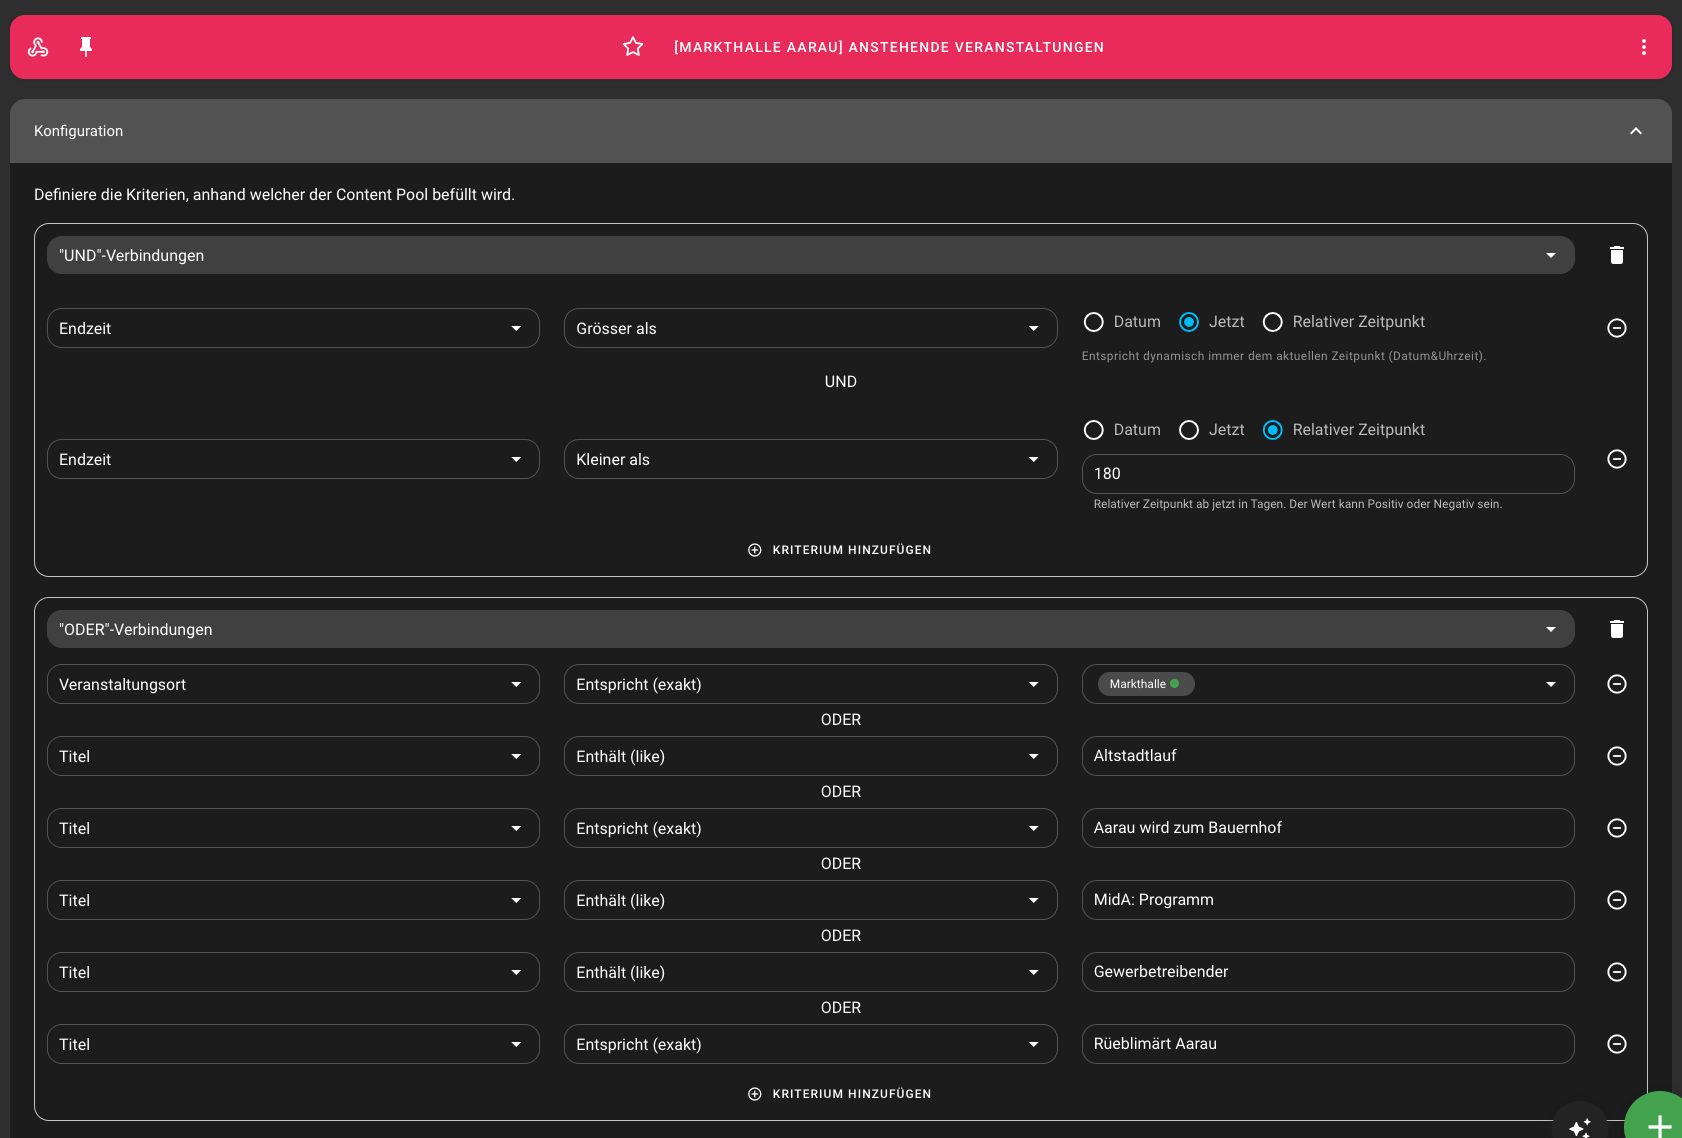Select the Datum radio for the Endzeit criterion
The height and width of the screenshot is (1138, 1682).
point(1093,322)
